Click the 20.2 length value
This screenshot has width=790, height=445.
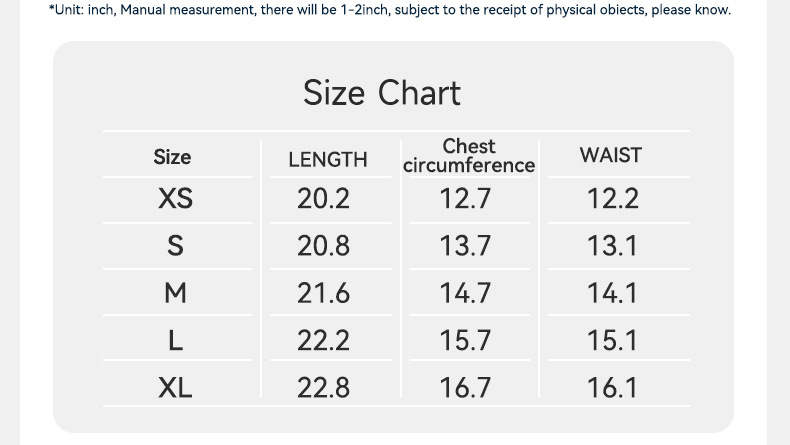[323, 199]
